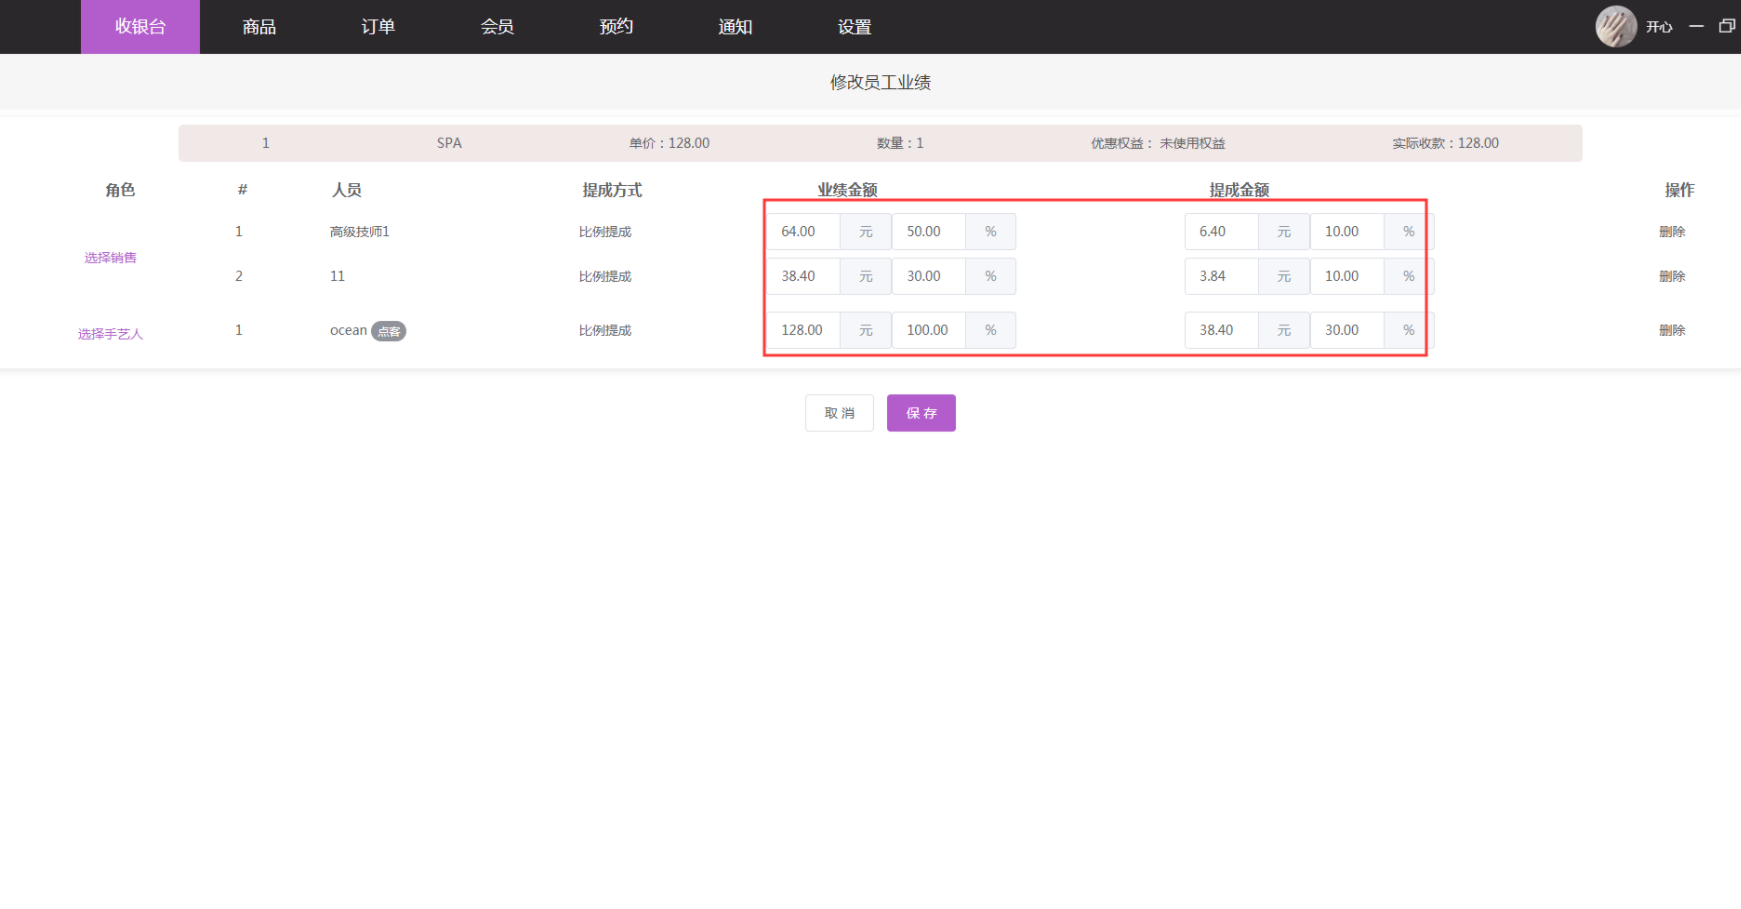This screenshot has height=909, width=1741.
Task: Switch to the 设置 tab
Action: click(x=854, y=27)
